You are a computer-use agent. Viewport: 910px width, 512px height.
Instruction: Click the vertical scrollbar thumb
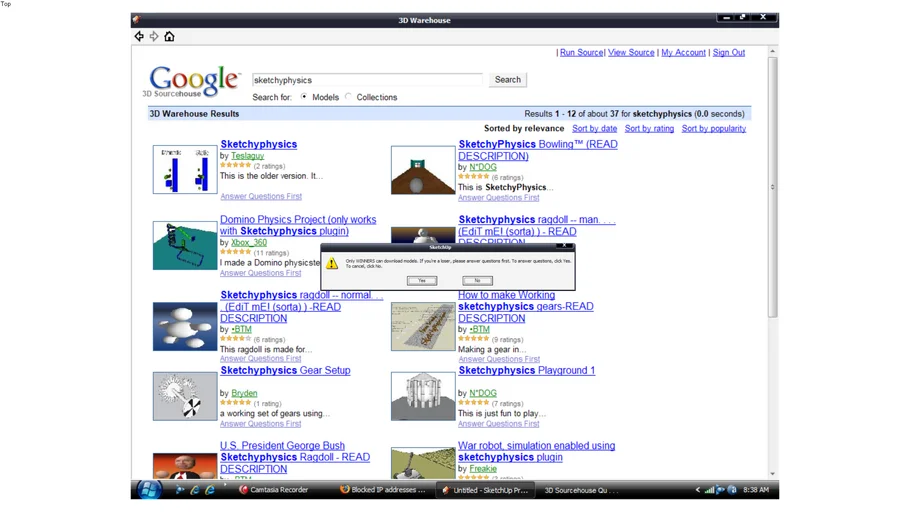(772, 187)
